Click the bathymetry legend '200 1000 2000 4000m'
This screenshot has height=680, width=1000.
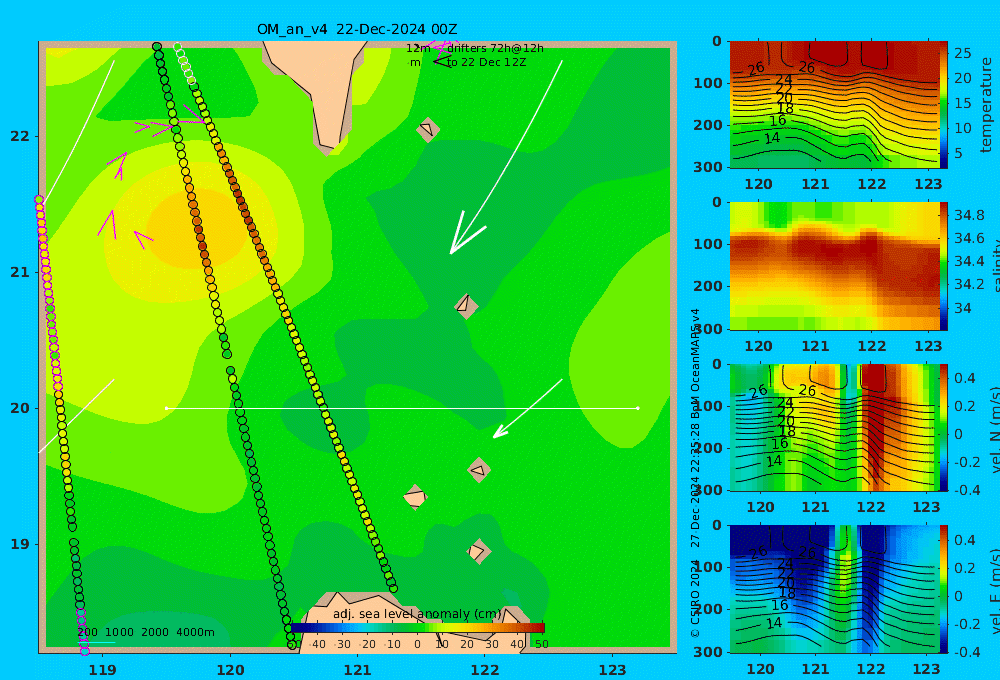146,632
